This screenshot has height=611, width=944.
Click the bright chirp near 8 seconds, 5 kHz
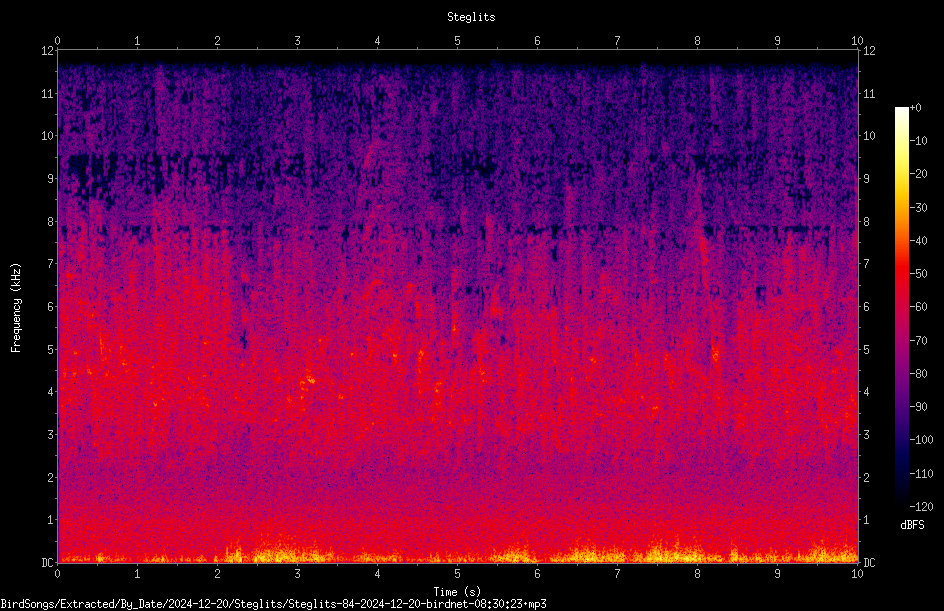(x=715, y=355)
